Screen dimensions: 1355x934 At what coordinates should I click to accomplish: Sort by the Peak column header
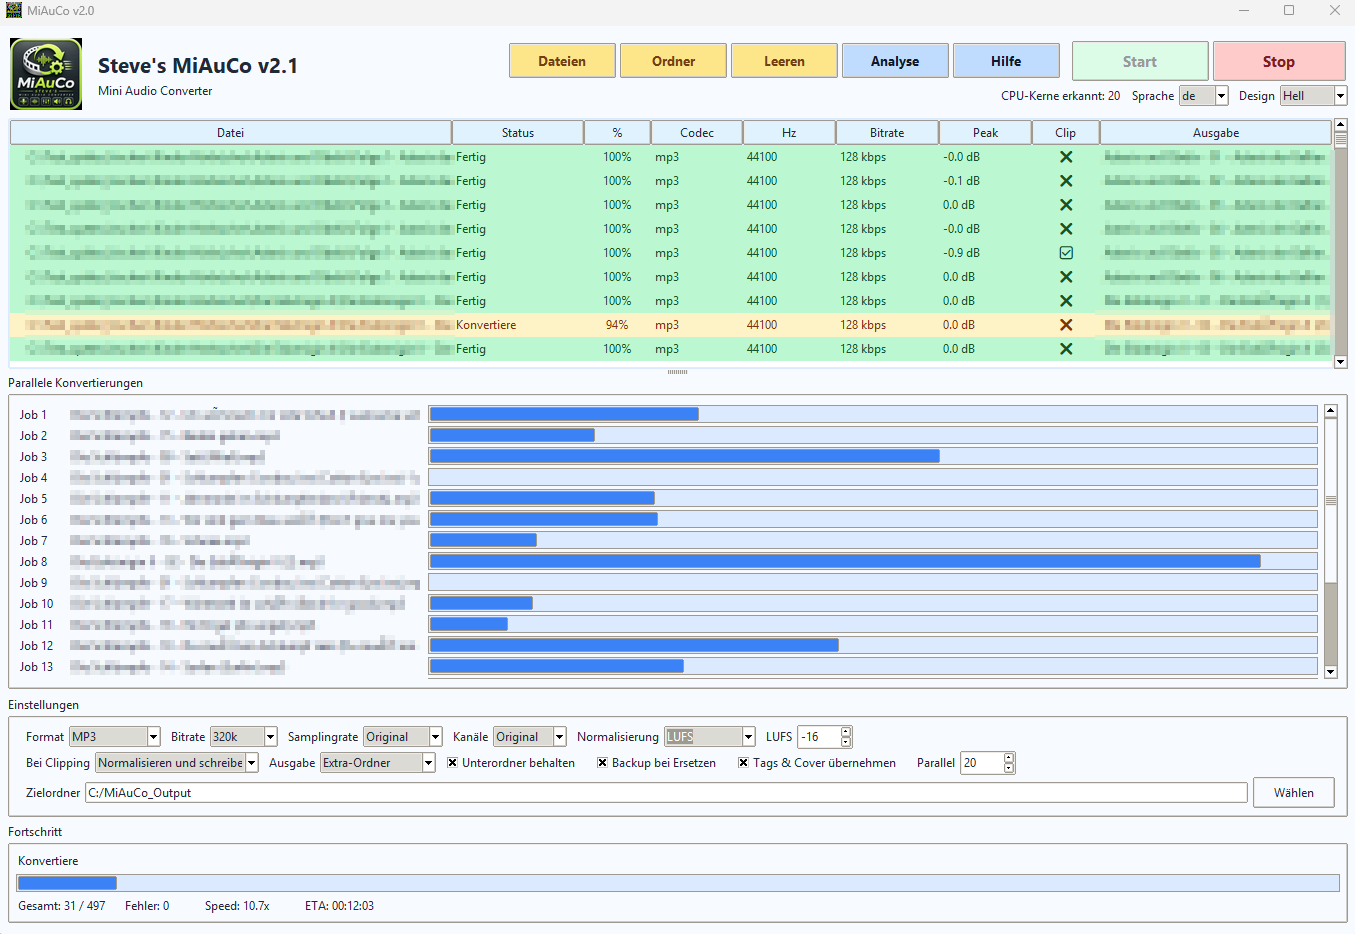986,133
